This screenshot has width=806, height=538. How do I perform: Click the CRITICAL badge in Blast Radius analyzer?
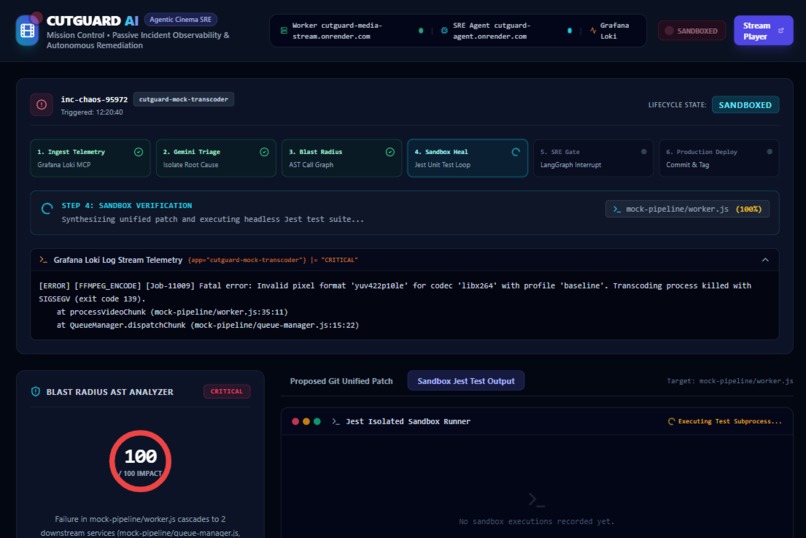pyautogui.click(x=227, y=392)
